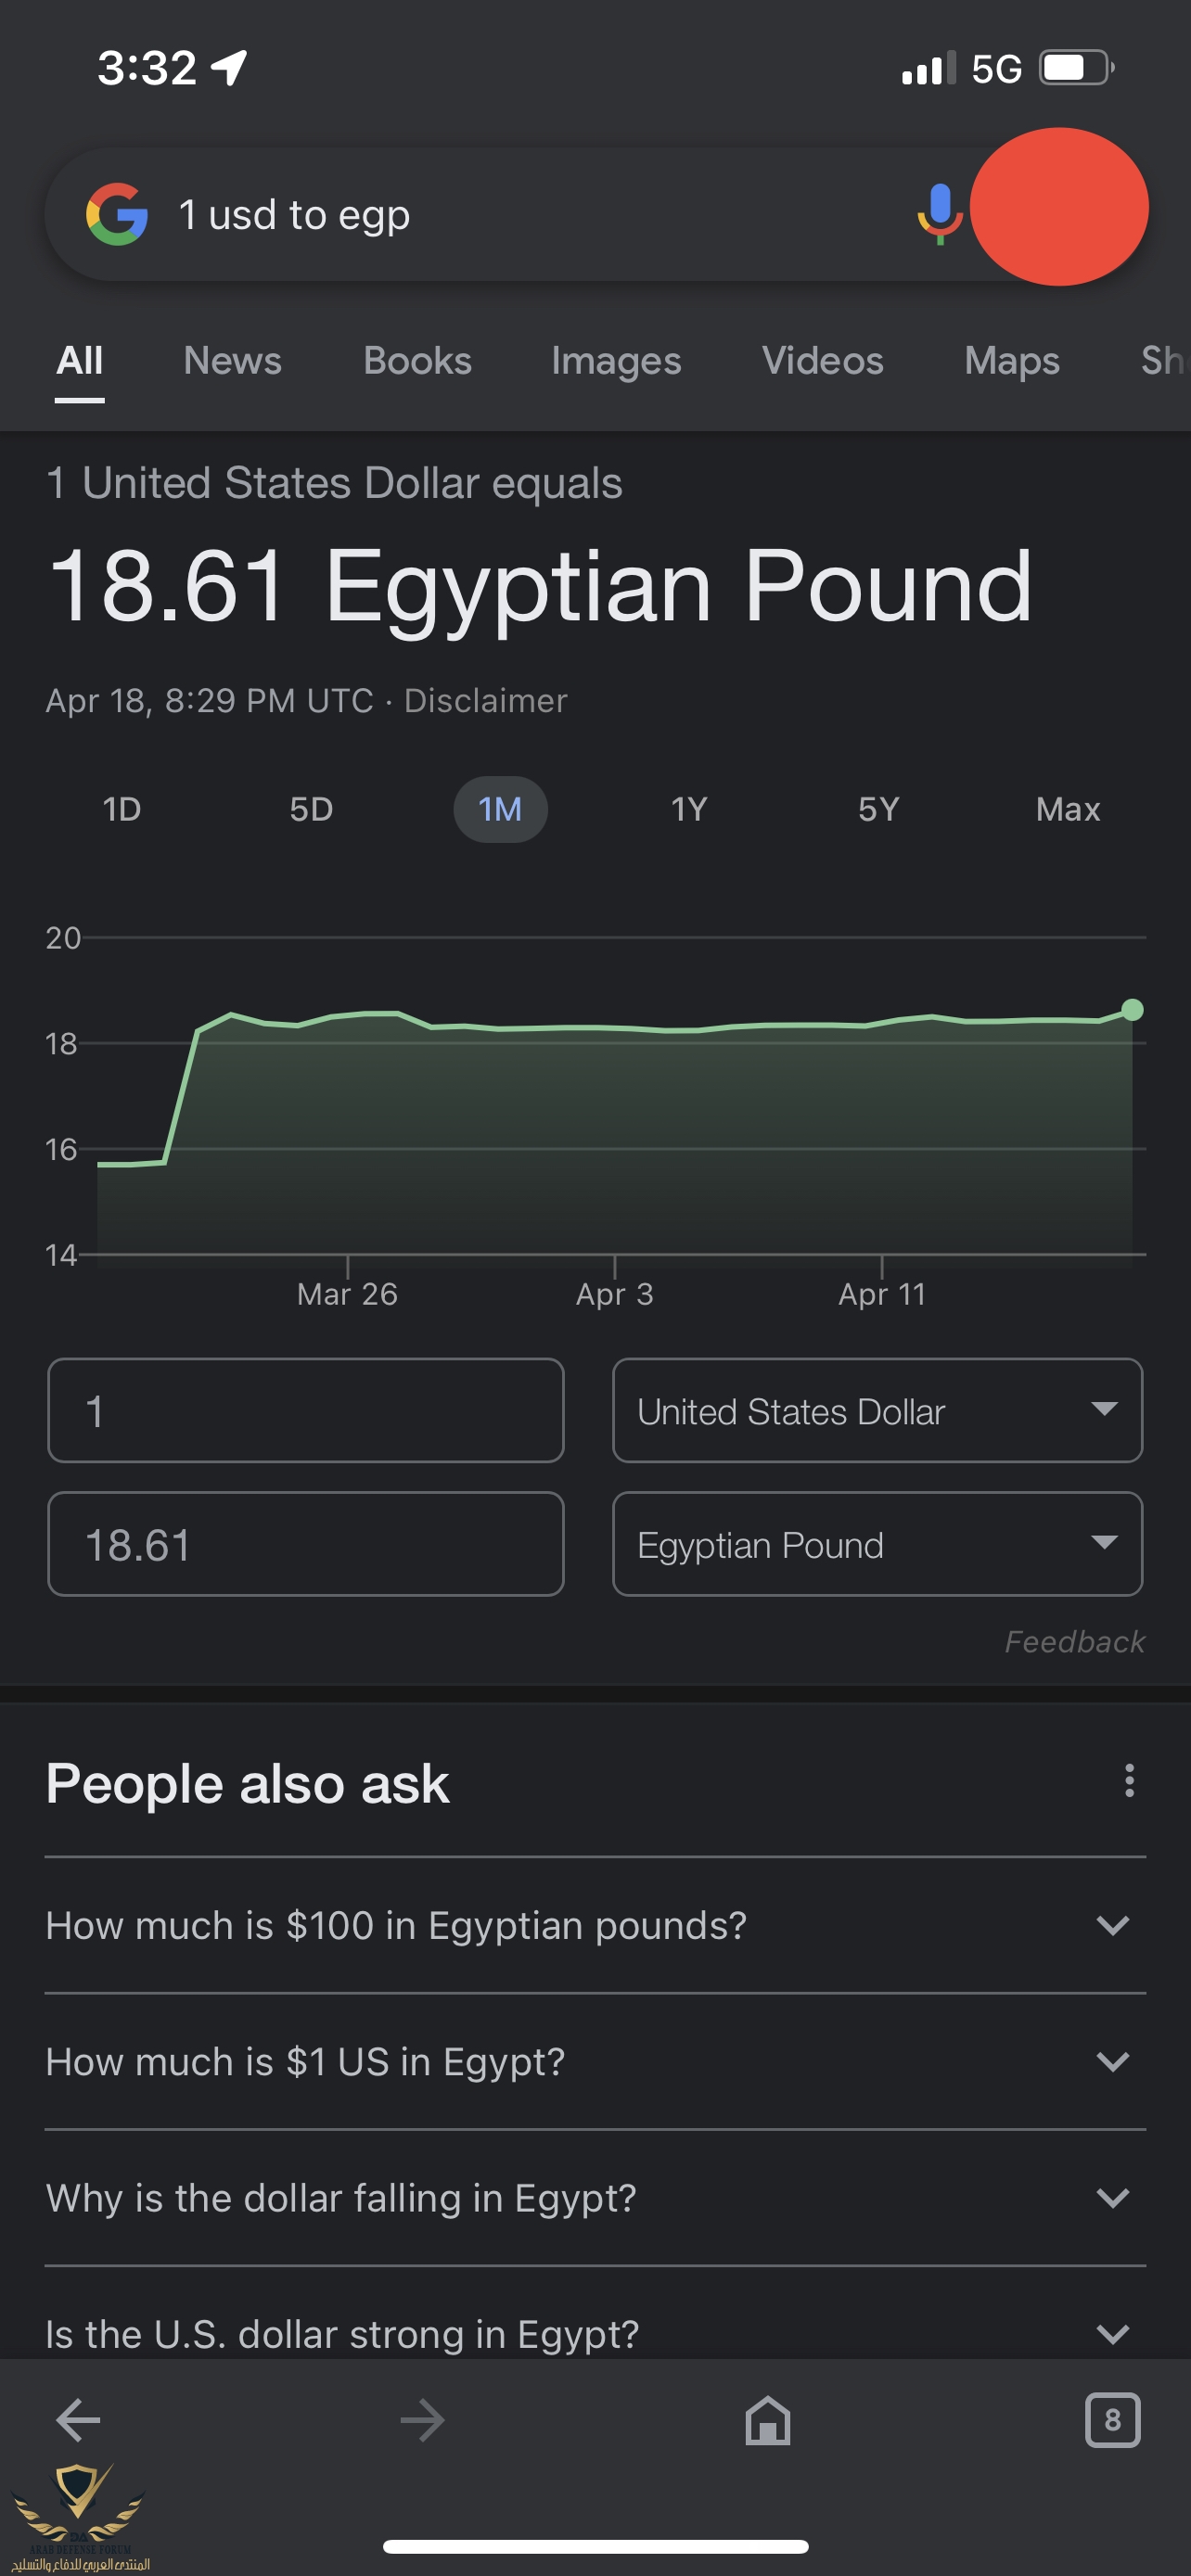Open the Disclaimer link
The height and width of the screenshot is (2576, 1191).
pos(485,700)
